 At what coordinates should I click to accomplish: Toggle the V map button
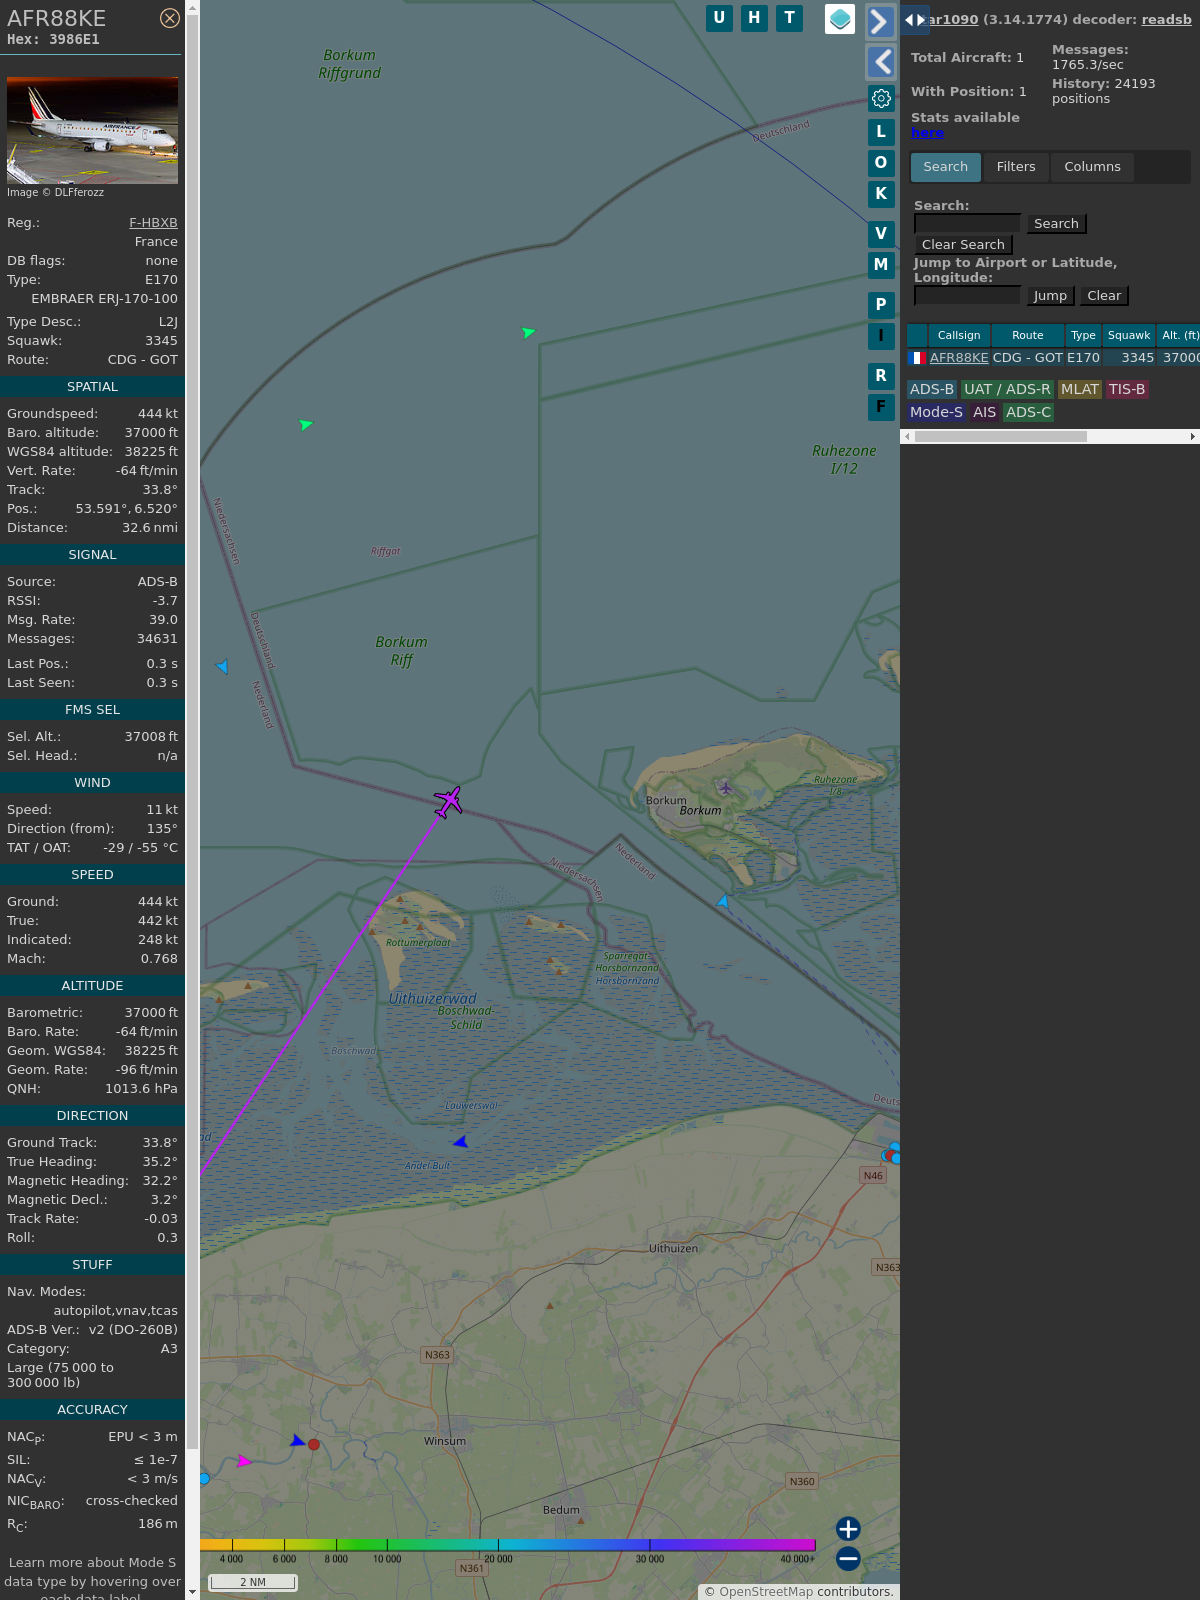pyautogui.click(x=881, y=234)
